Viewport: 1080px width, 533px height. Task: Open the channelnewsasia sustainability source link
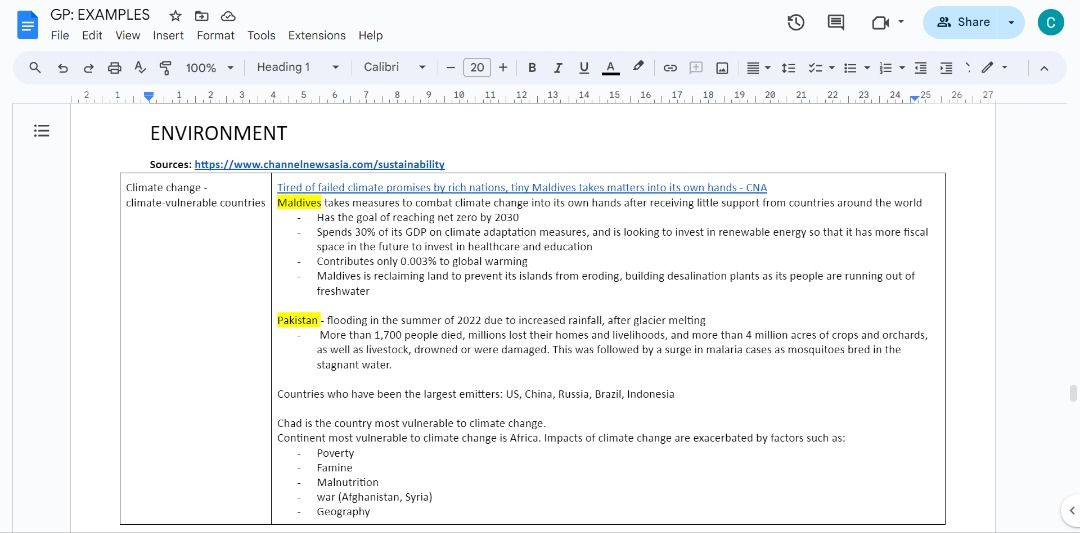(319, 164)
